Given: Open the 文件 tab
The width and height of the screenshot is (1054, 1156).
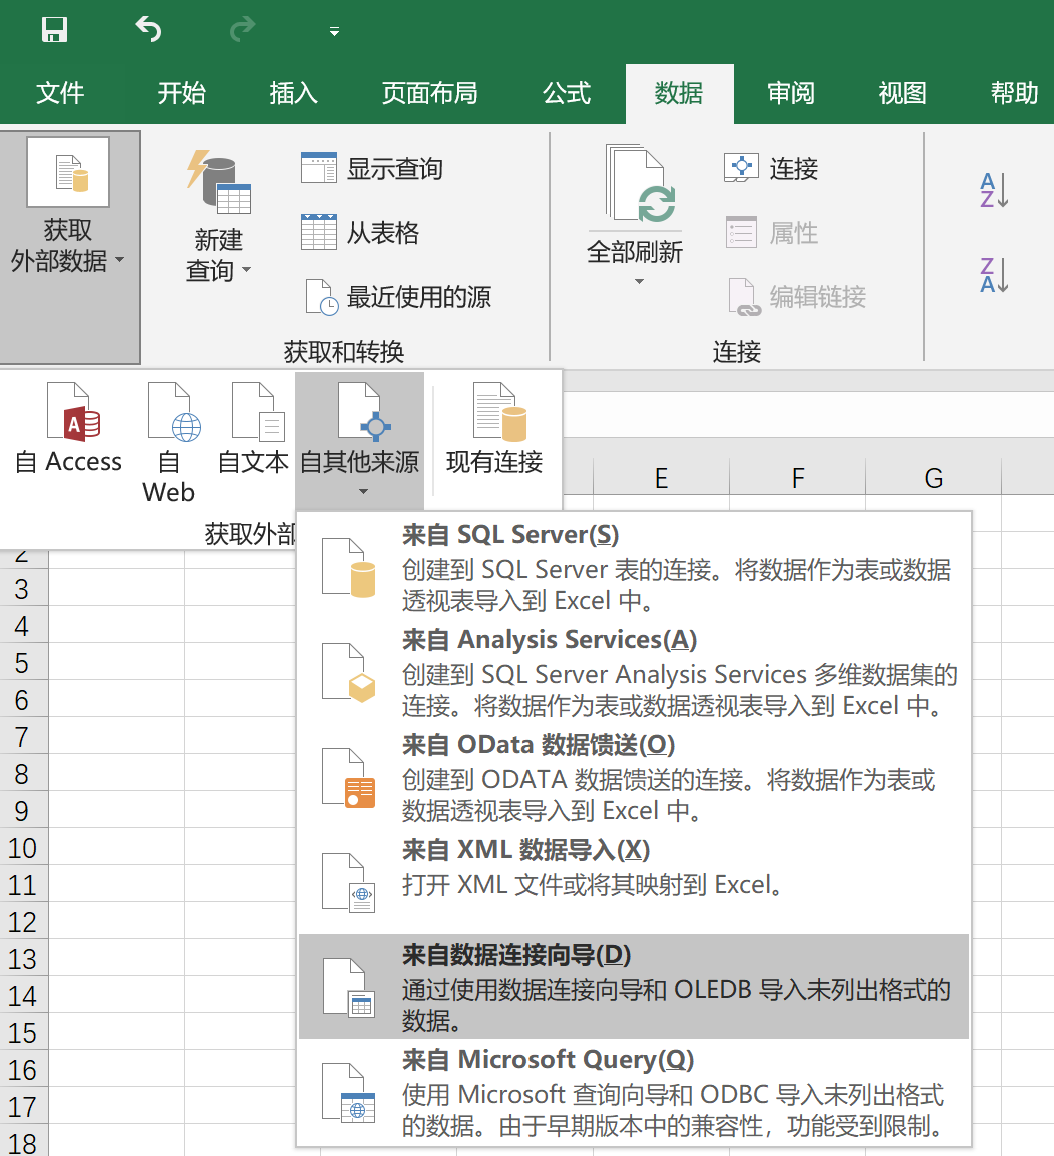Looking at the screenshot, I should tap(60, 93).
